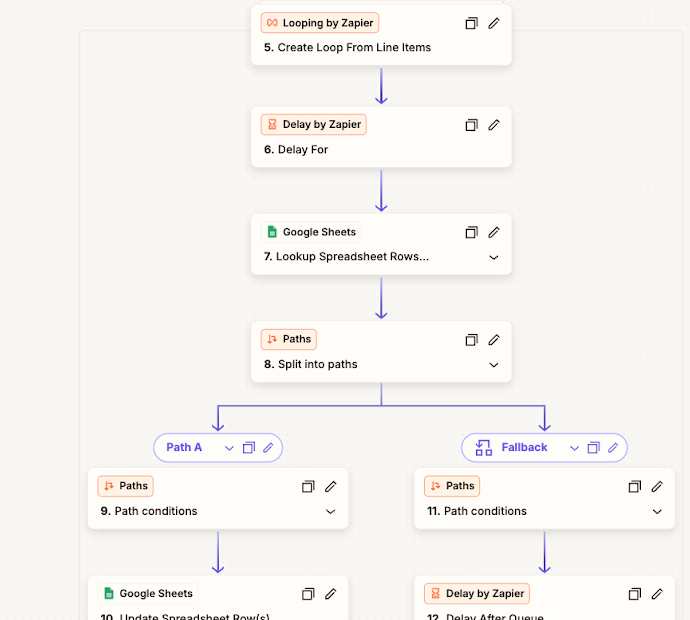The image size is (690, 620).
Task: Duplicate the Create Loop From Line Items step
Action: point(472,23)
